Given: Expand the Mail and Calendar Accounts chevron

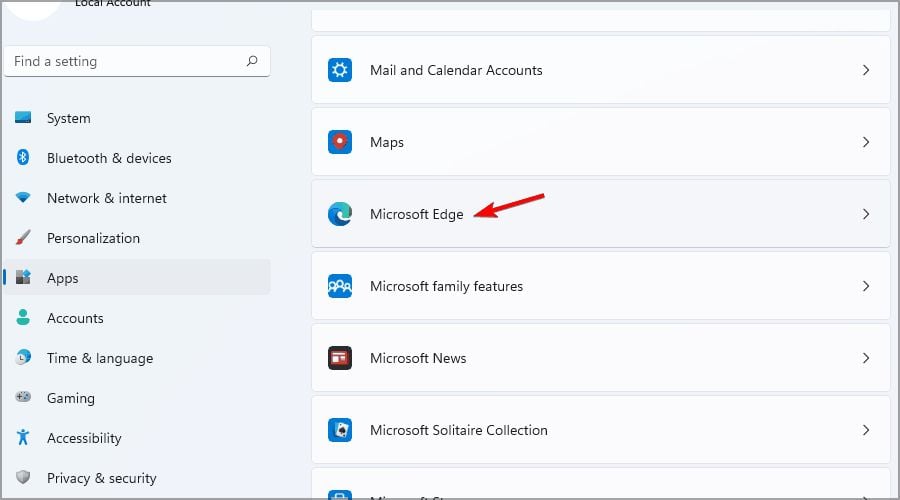Looking at the screenshot, I should click(866, 70).
